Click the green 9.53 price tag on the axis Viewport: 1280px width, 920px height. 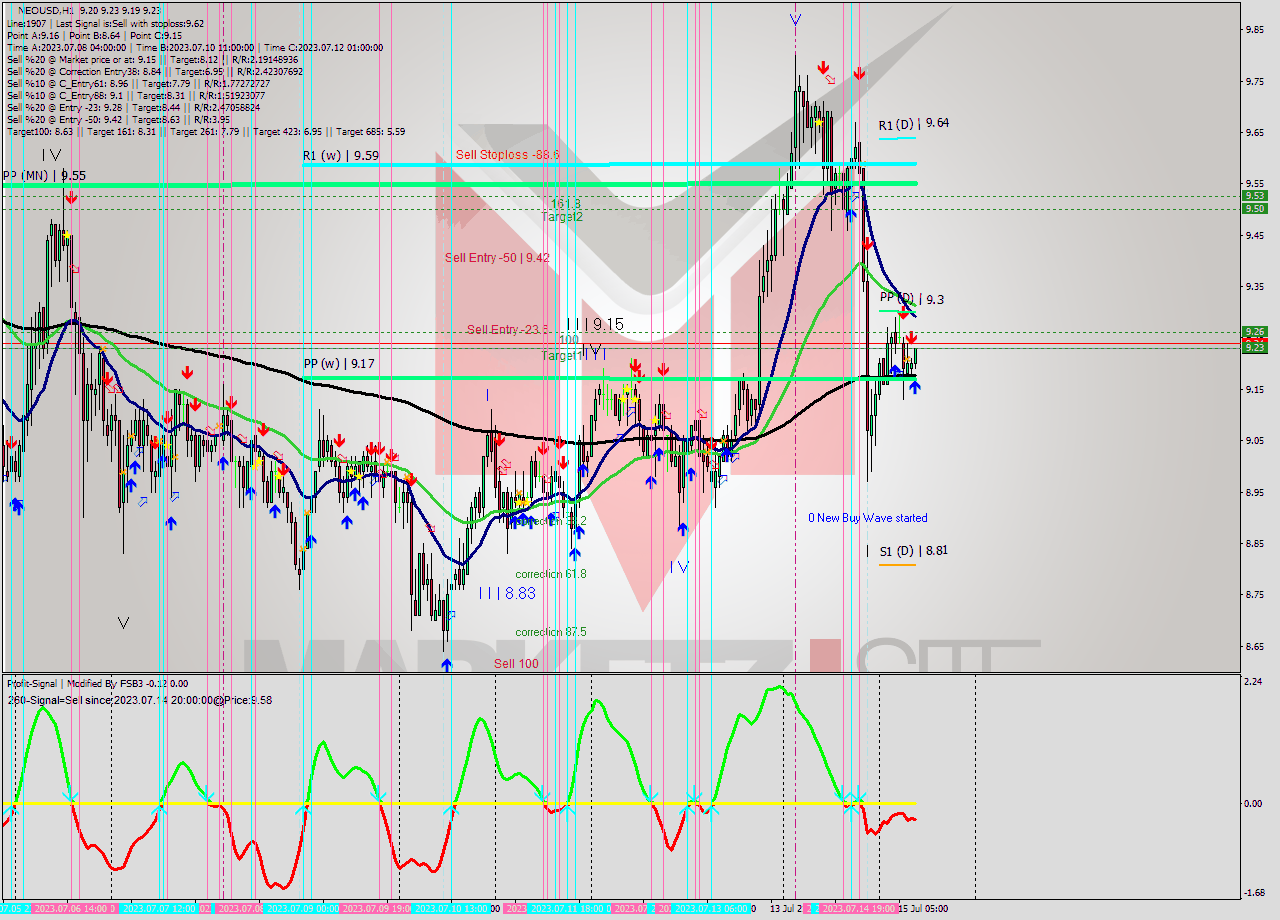1255,196
